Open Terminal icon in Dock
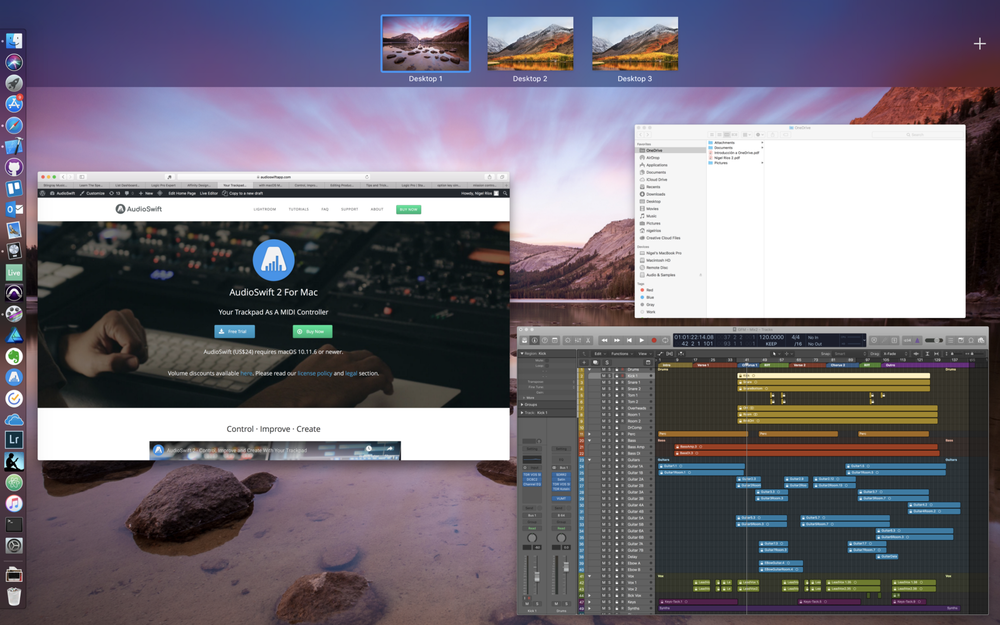Image resolution: width=1000 pixels, height=625 pixels. (x=14, y=524)
